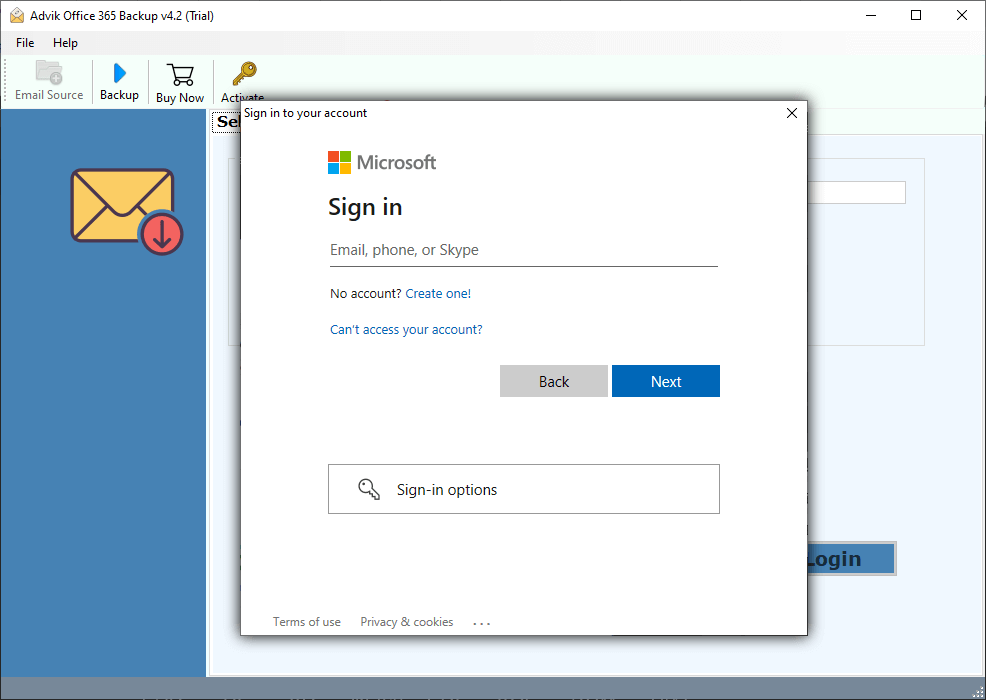The image size is (986, 700).
Task: Open Sign-in options
Action: 523,489
